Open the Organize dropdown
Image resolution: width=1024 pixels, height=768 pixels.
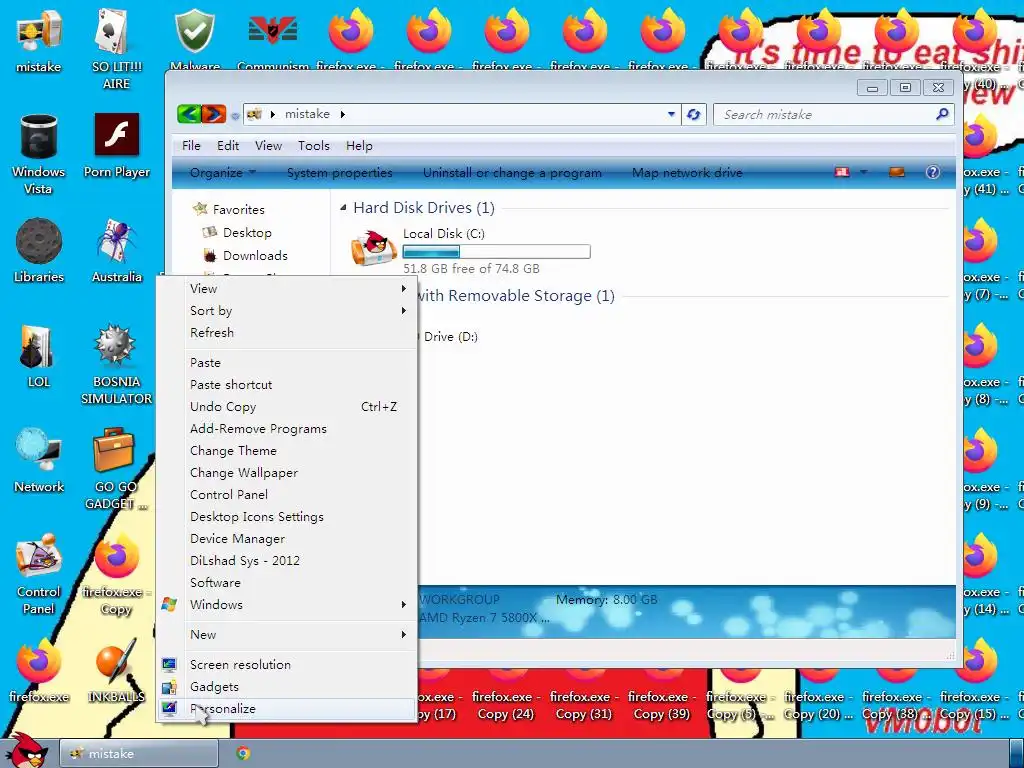(223, 172)
